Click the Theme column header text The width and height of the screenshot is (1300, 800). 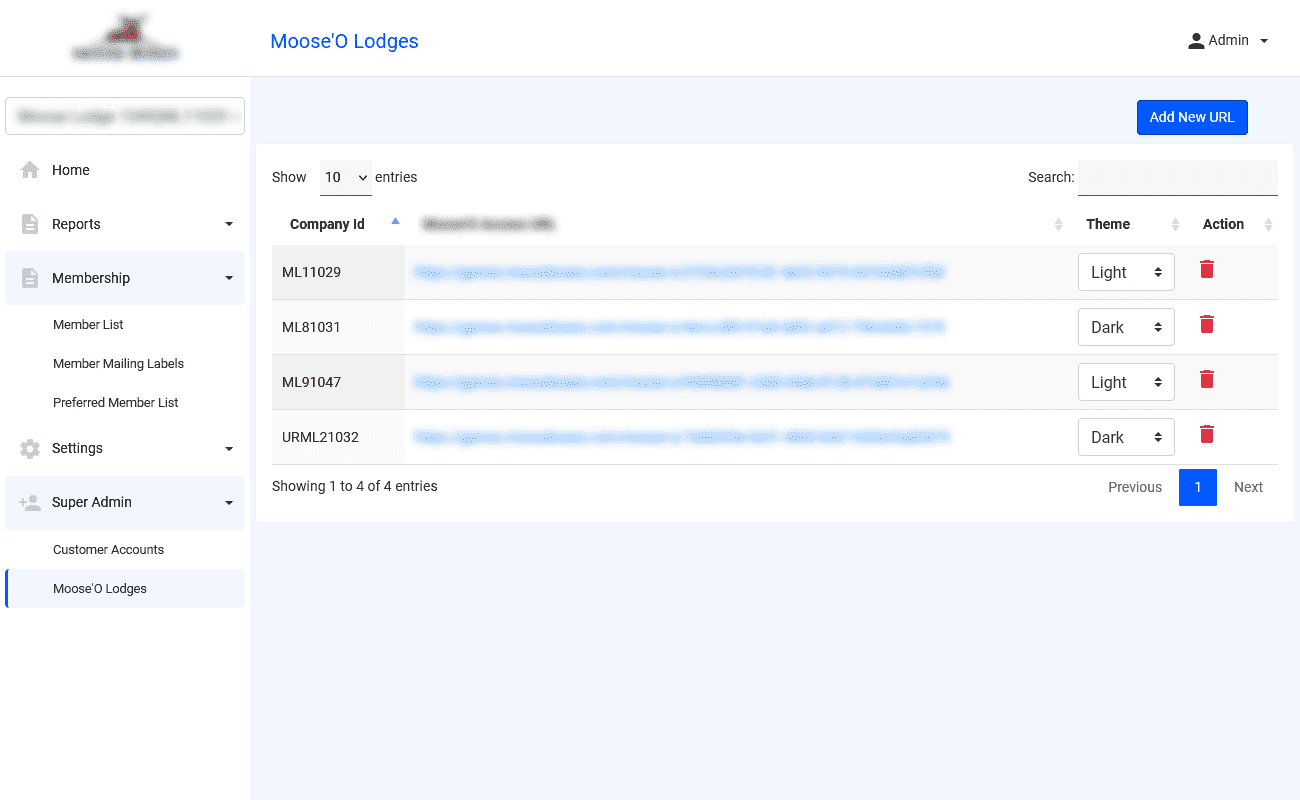1108,224
